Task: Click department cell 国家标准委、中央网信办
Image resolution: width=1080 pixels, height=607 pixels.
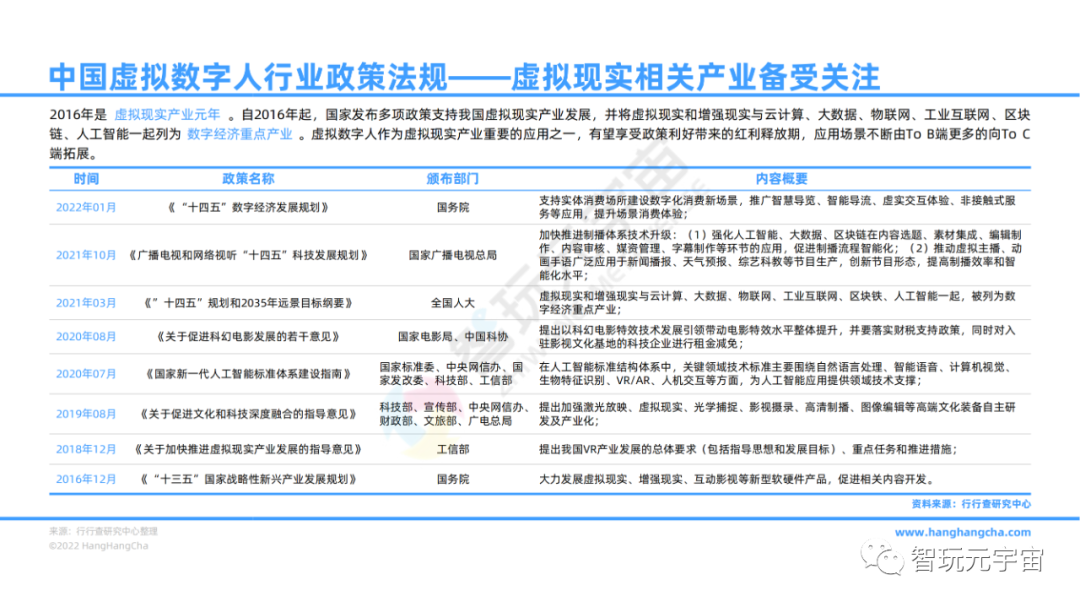Action: coord(451,374)
